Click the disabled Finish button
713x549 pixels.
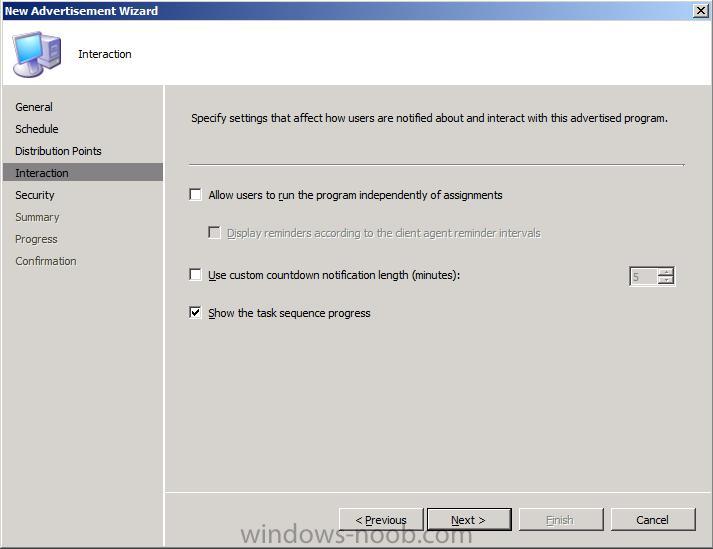[x=561, y=519]
